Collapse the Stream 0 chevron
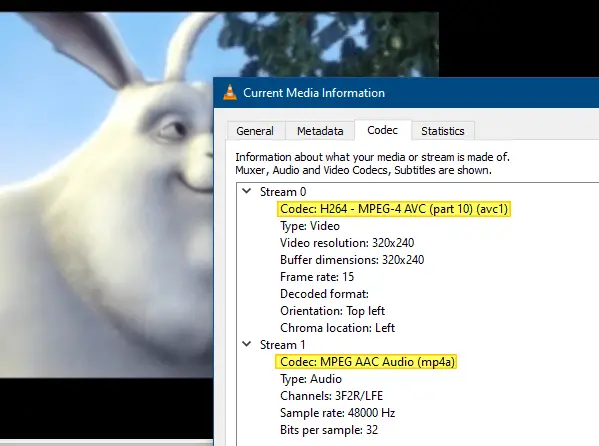599x446 pixels. (x=247, y=191)
